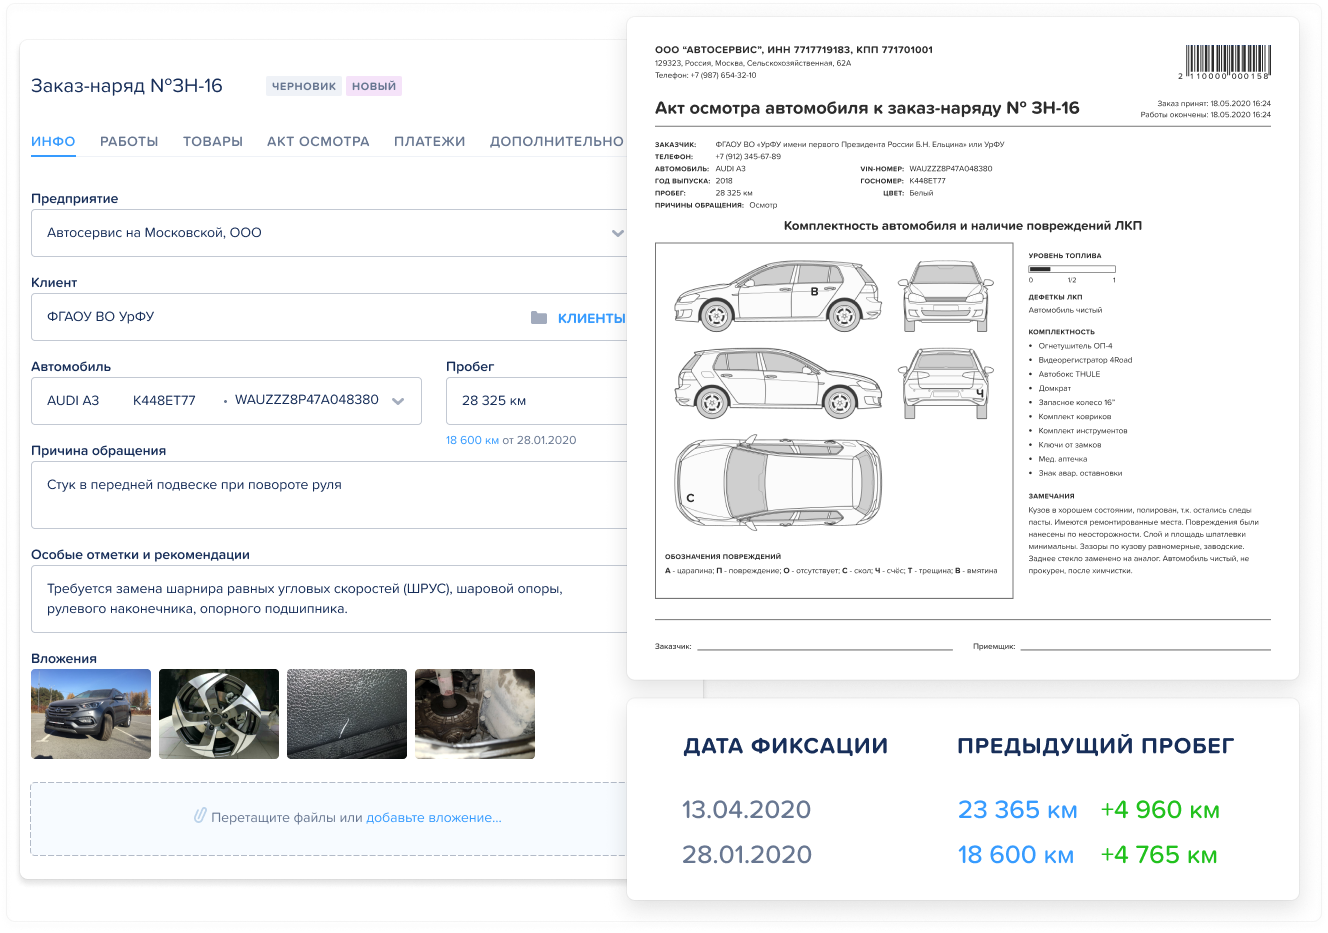Select the right side car diagram
Viewport: 1328px width, 933px height.
point(779,382)
